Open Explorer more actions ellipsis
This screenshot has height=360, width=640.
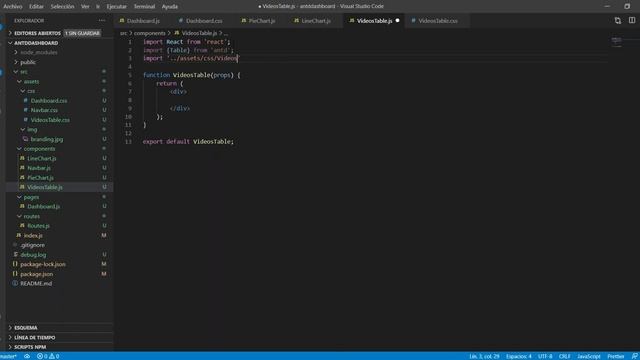[x=102, y=20]
